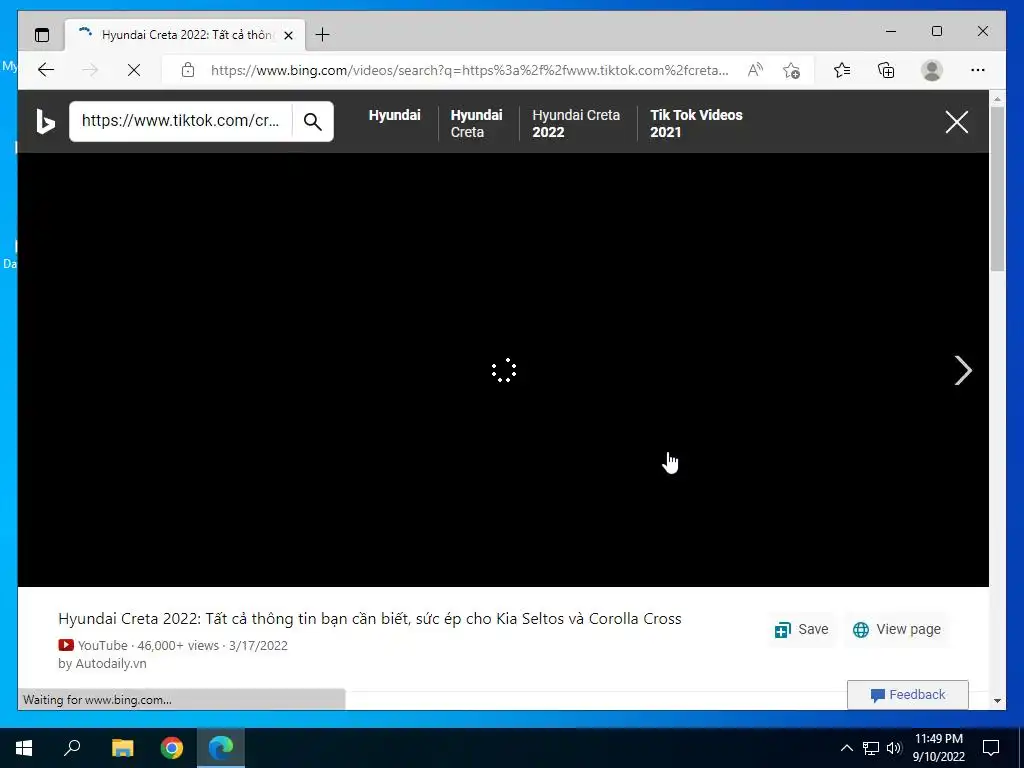Open File Explorer from taskbar
Image resolution: width=1024 pixels, height=768 pixels.
[122, 748]
